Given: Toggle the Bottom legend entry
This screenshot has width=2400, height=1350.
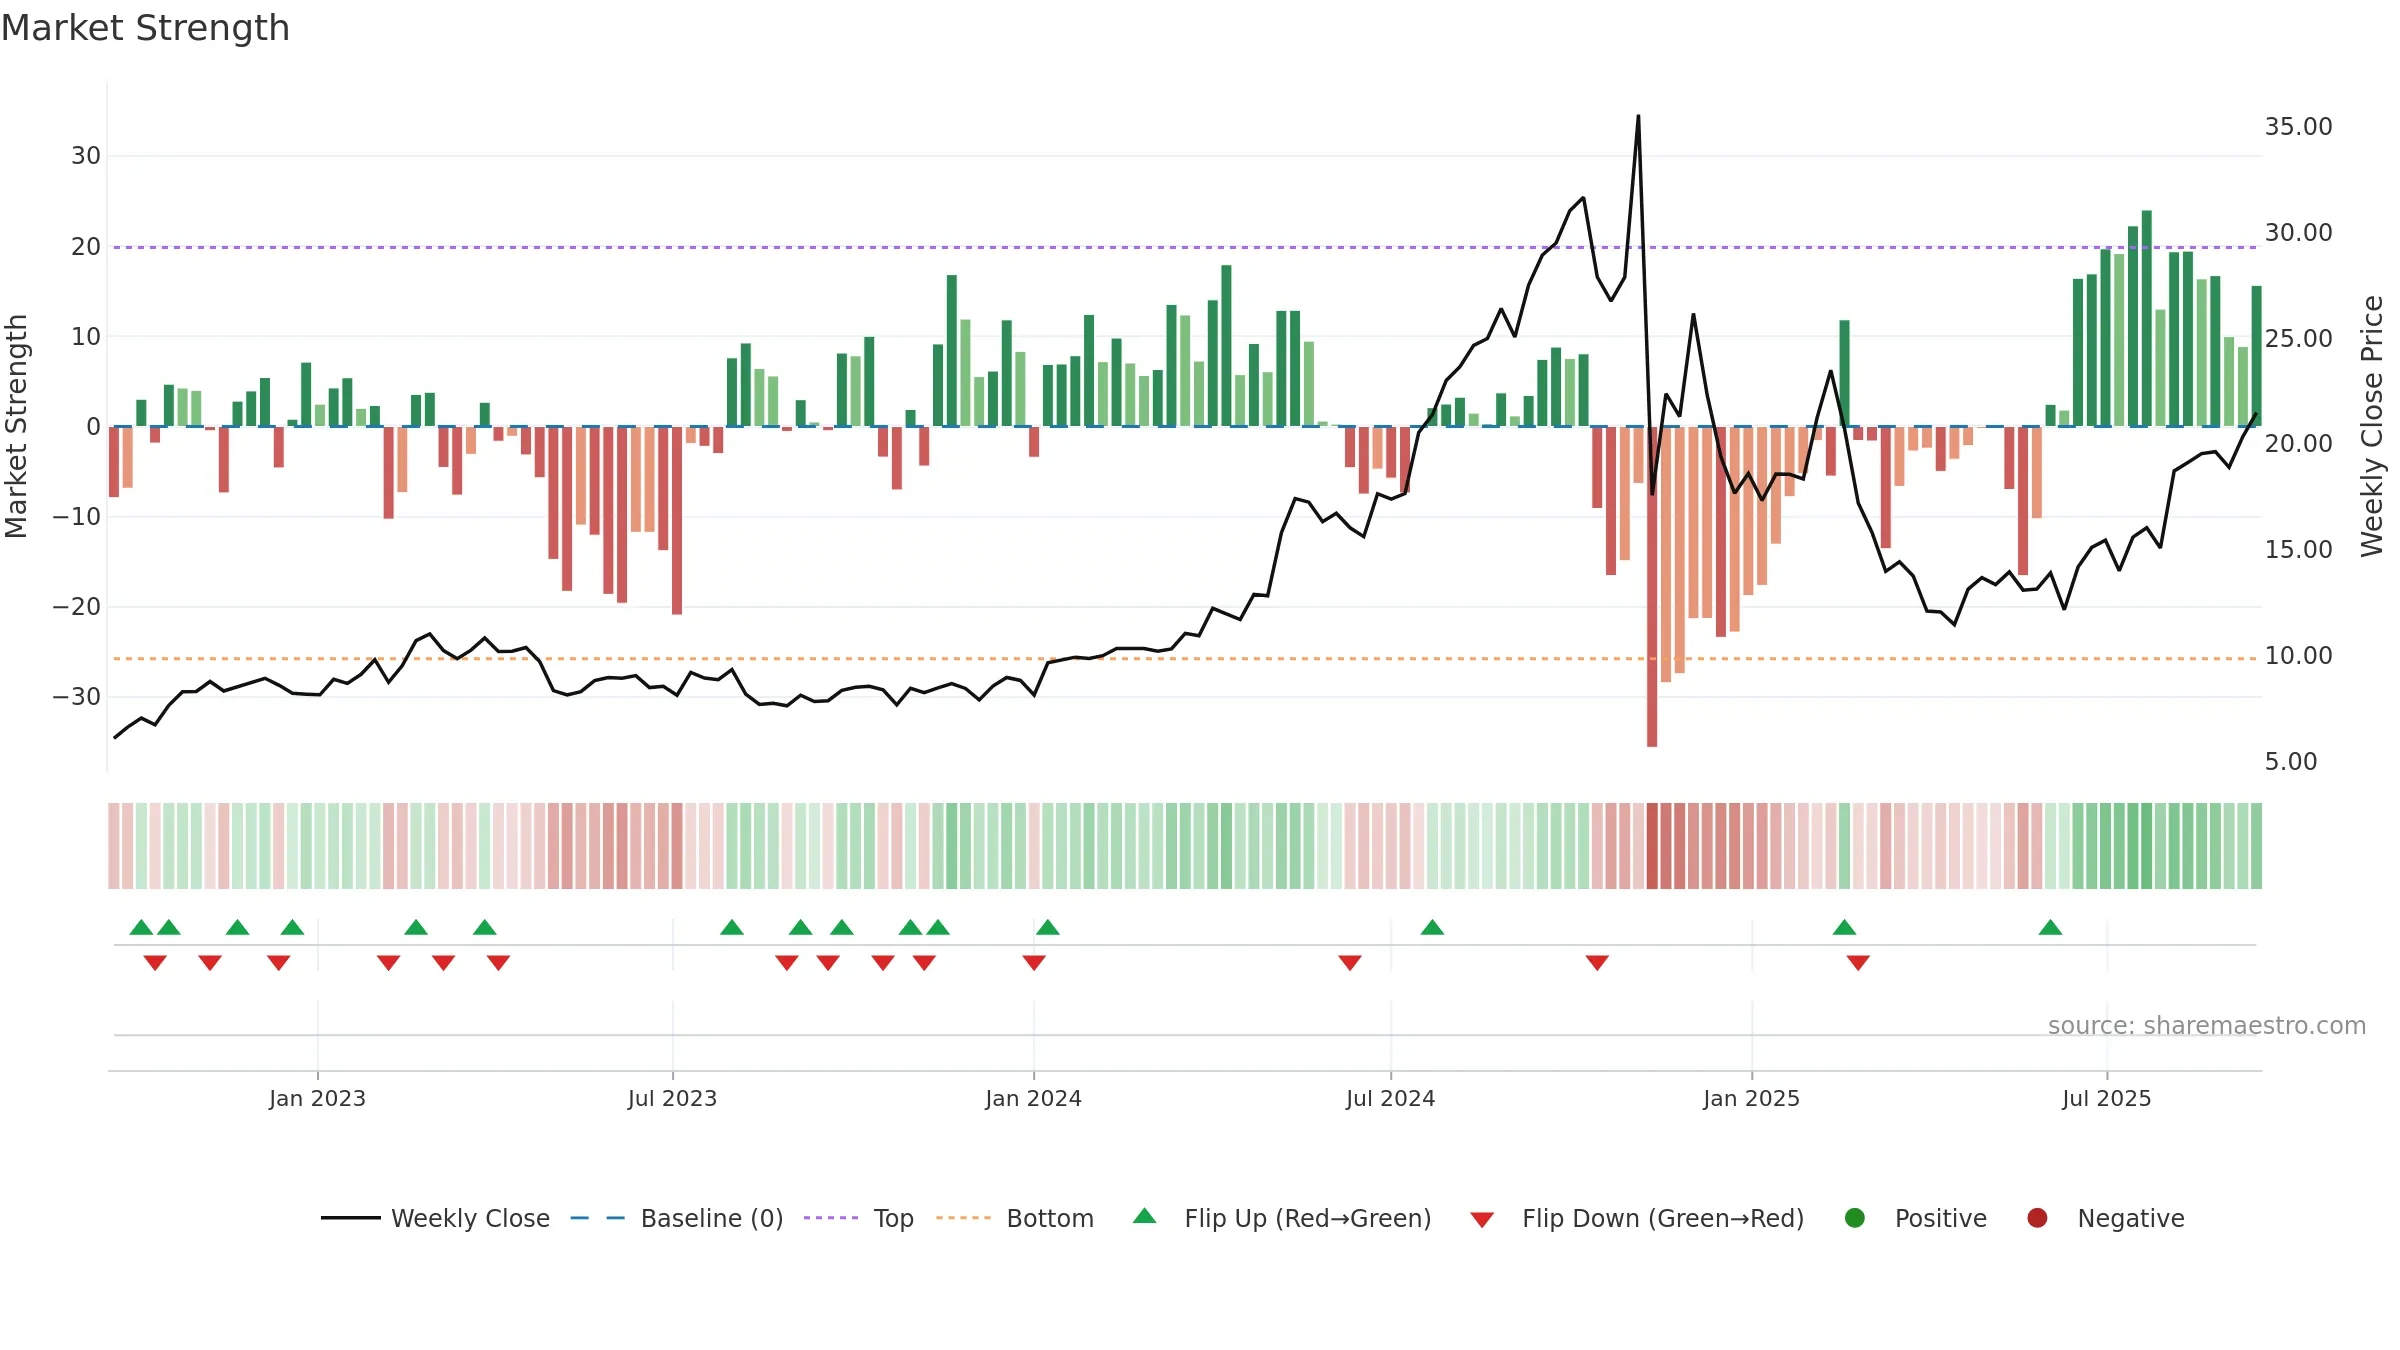Looking at the screenshot, I should pyautogui.click(x=1015, y=1218).
